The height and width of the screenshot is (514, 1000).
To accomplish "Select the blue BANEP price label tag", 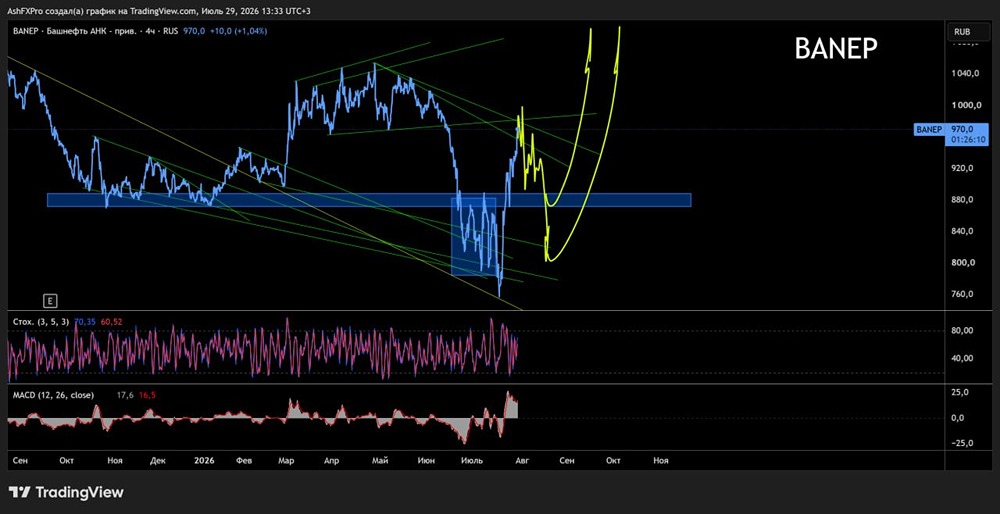I will (928, 129).
